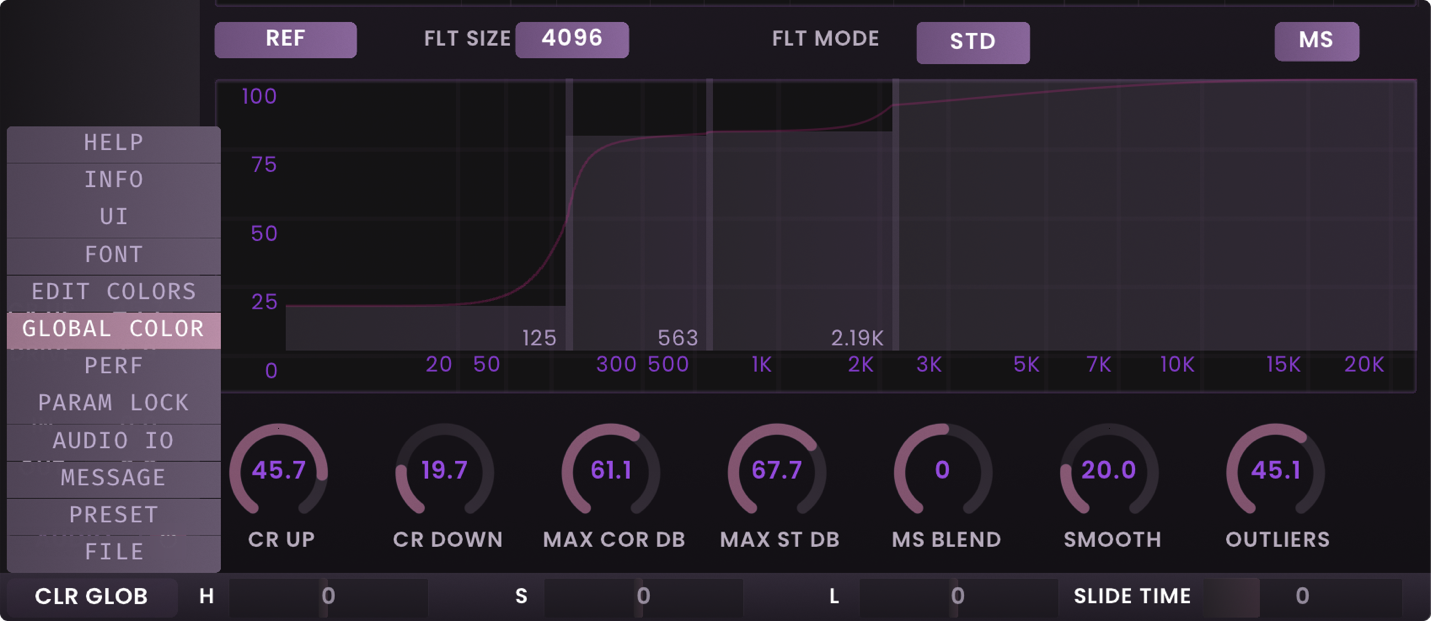Click the CR UP knob
This screenshot has height=621, width=1431.
[x=279, y=471]
